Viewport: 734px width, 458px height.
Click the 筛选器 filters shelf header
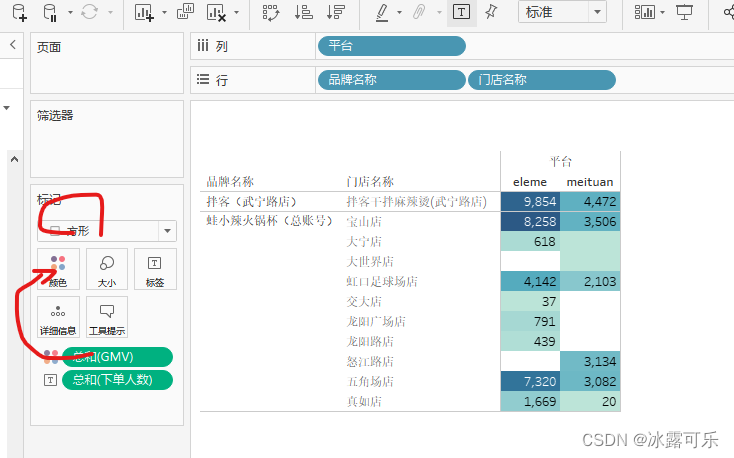(55, 115)
